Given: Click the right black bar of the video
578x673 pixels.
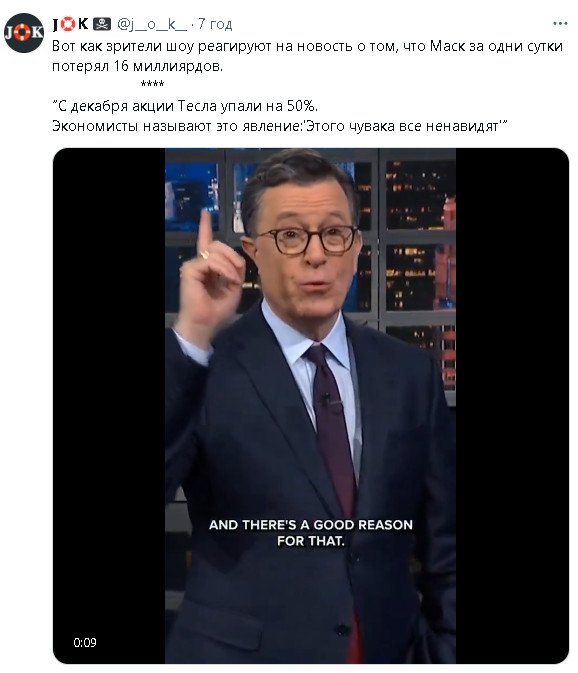Looking at the screenshot, I should [512, 406].
